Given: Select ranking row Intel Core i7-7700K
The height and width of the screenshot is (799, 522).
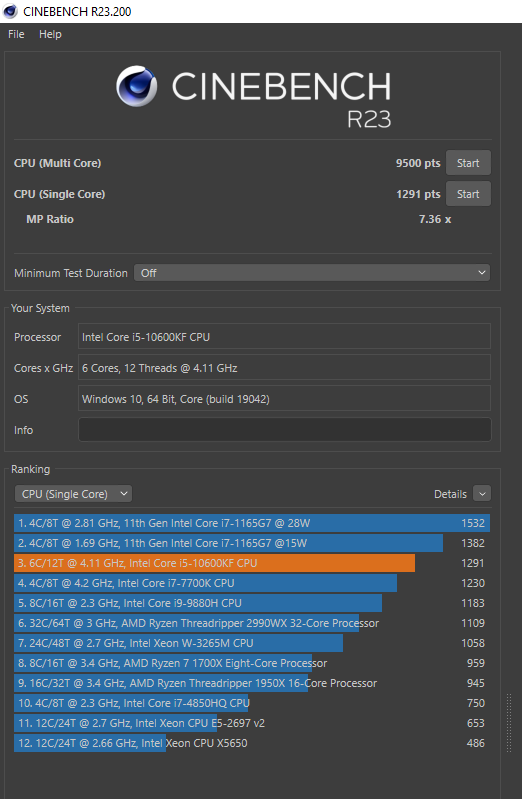Looking at the screenshot, I should 252,583.
